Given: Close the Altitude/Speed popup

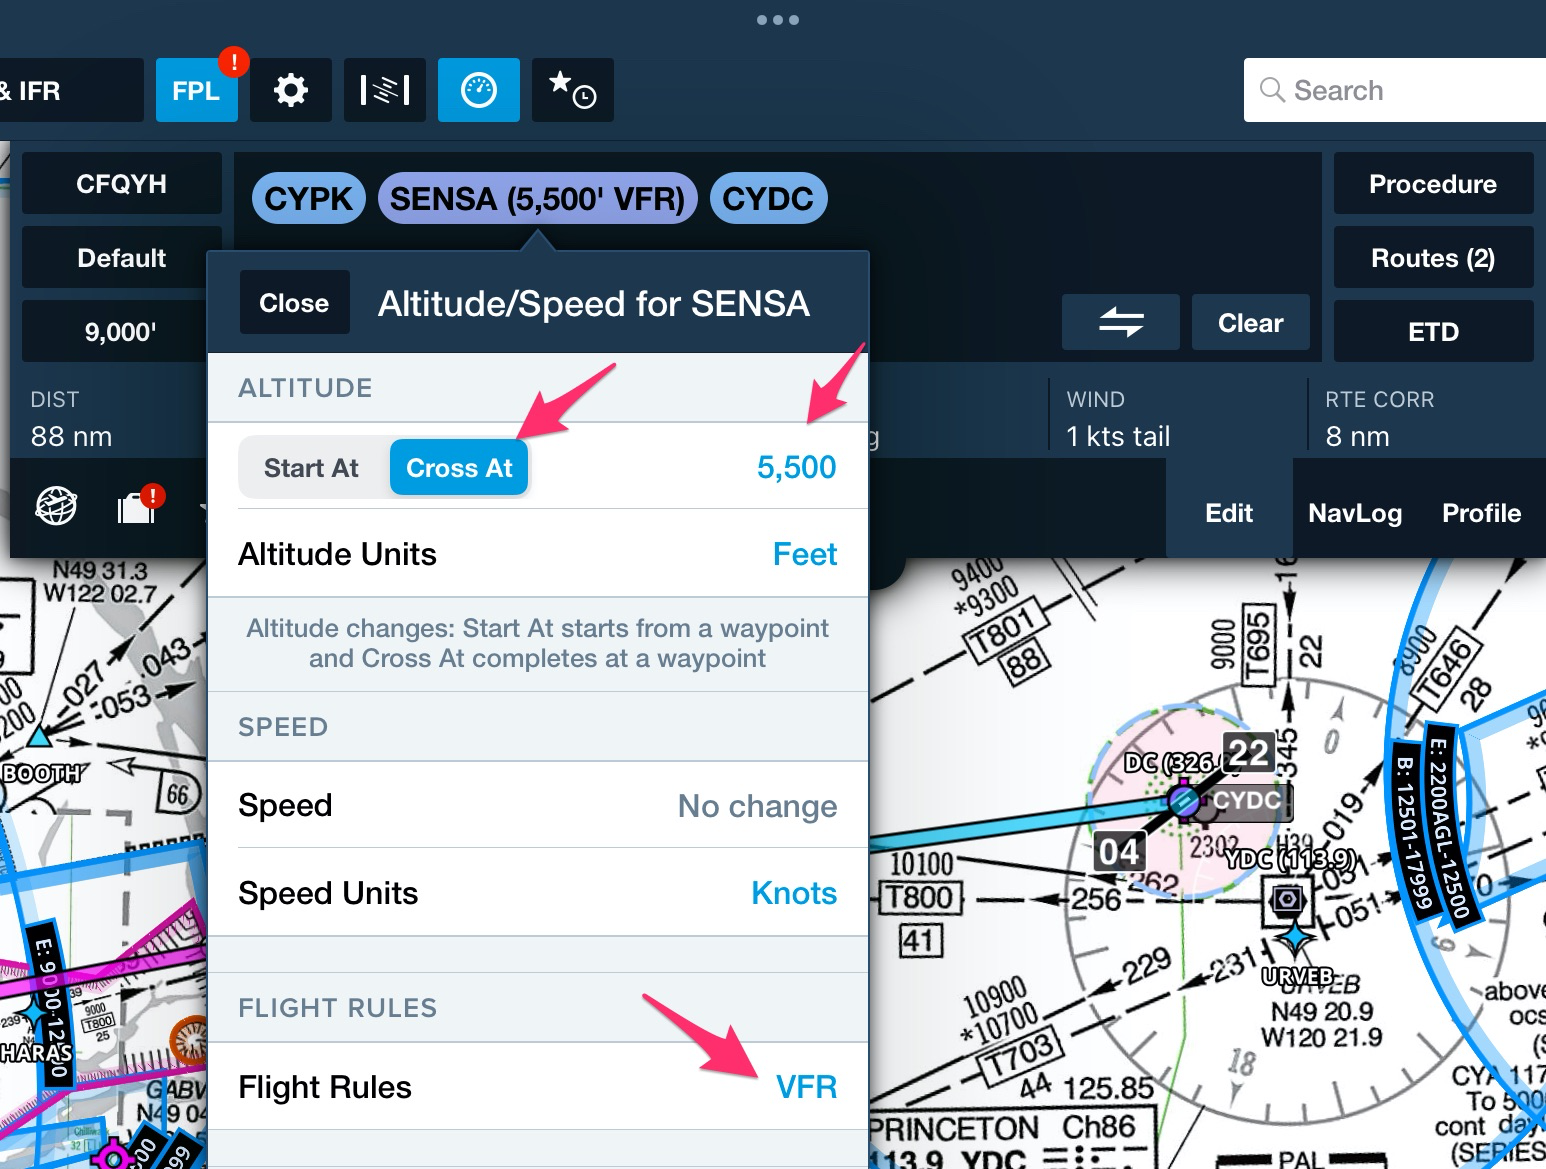Looking at the screenshot, I should pyautogui.click(x=294, y=302).
